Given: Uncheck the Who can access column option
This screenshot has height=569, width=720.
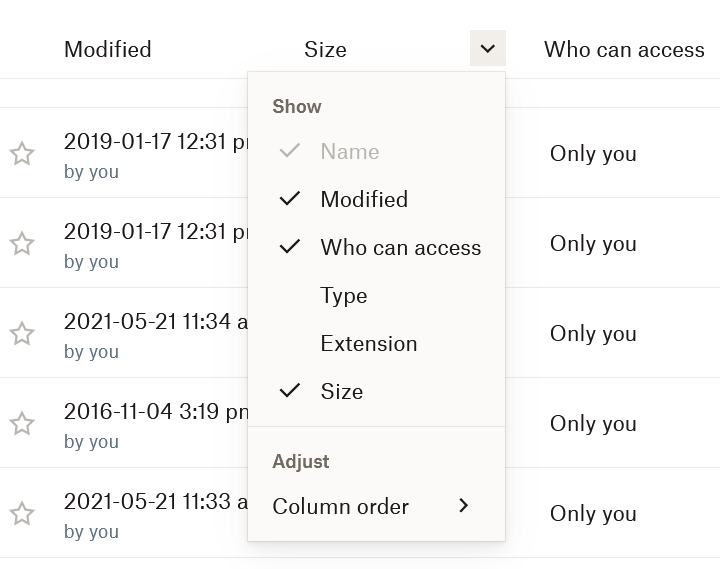Looking at the screenshot, I should [400, 248].
